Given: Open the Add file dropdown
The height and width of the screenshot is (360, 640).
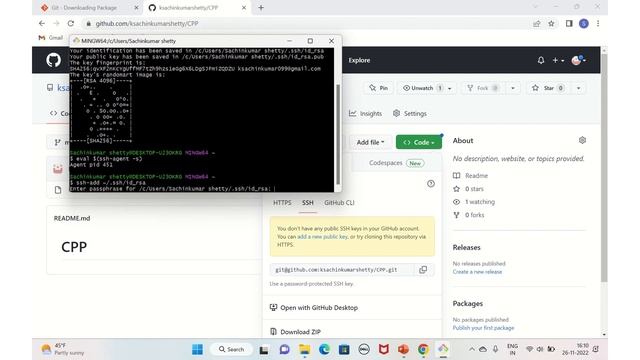Looking at the screenshot, I should pyautogui.click(x=371, y=142).
